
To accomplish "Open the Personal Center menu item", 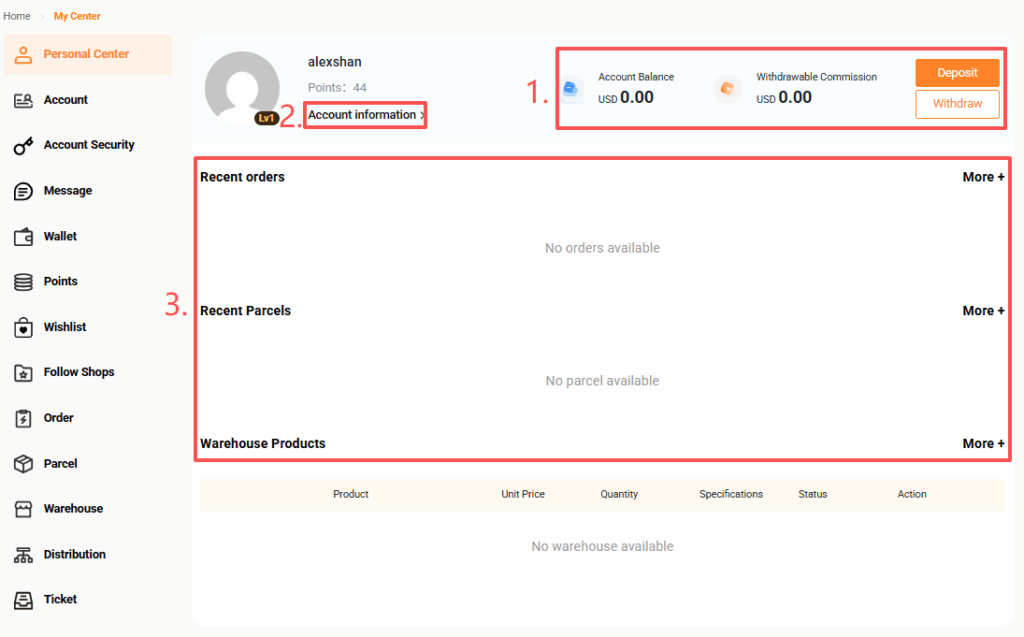I will [x=86, y=54].
